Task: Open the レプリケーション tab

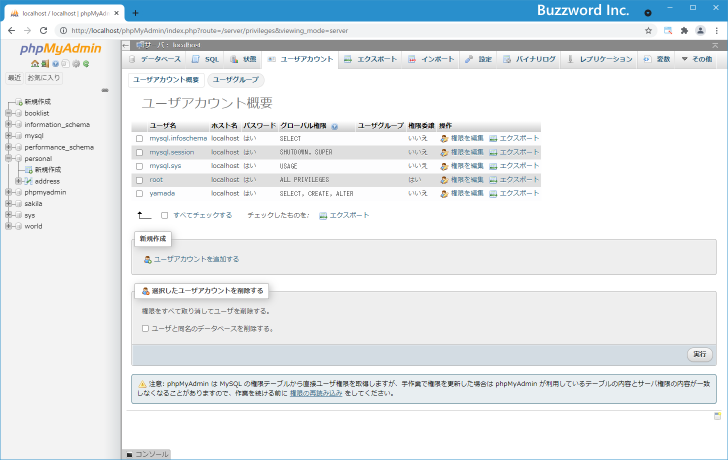Action: coord(600,59)
